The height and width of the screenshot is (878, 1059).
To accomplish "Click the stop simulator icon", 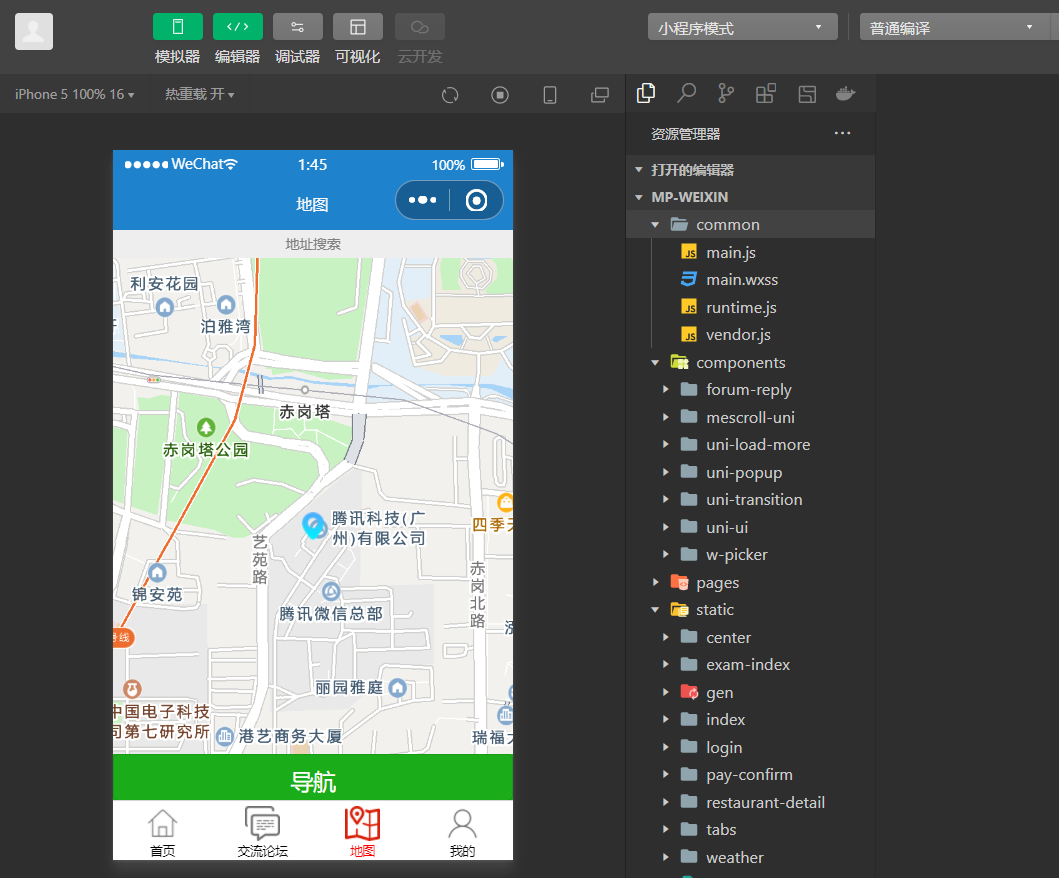I will tap(500, 95).
